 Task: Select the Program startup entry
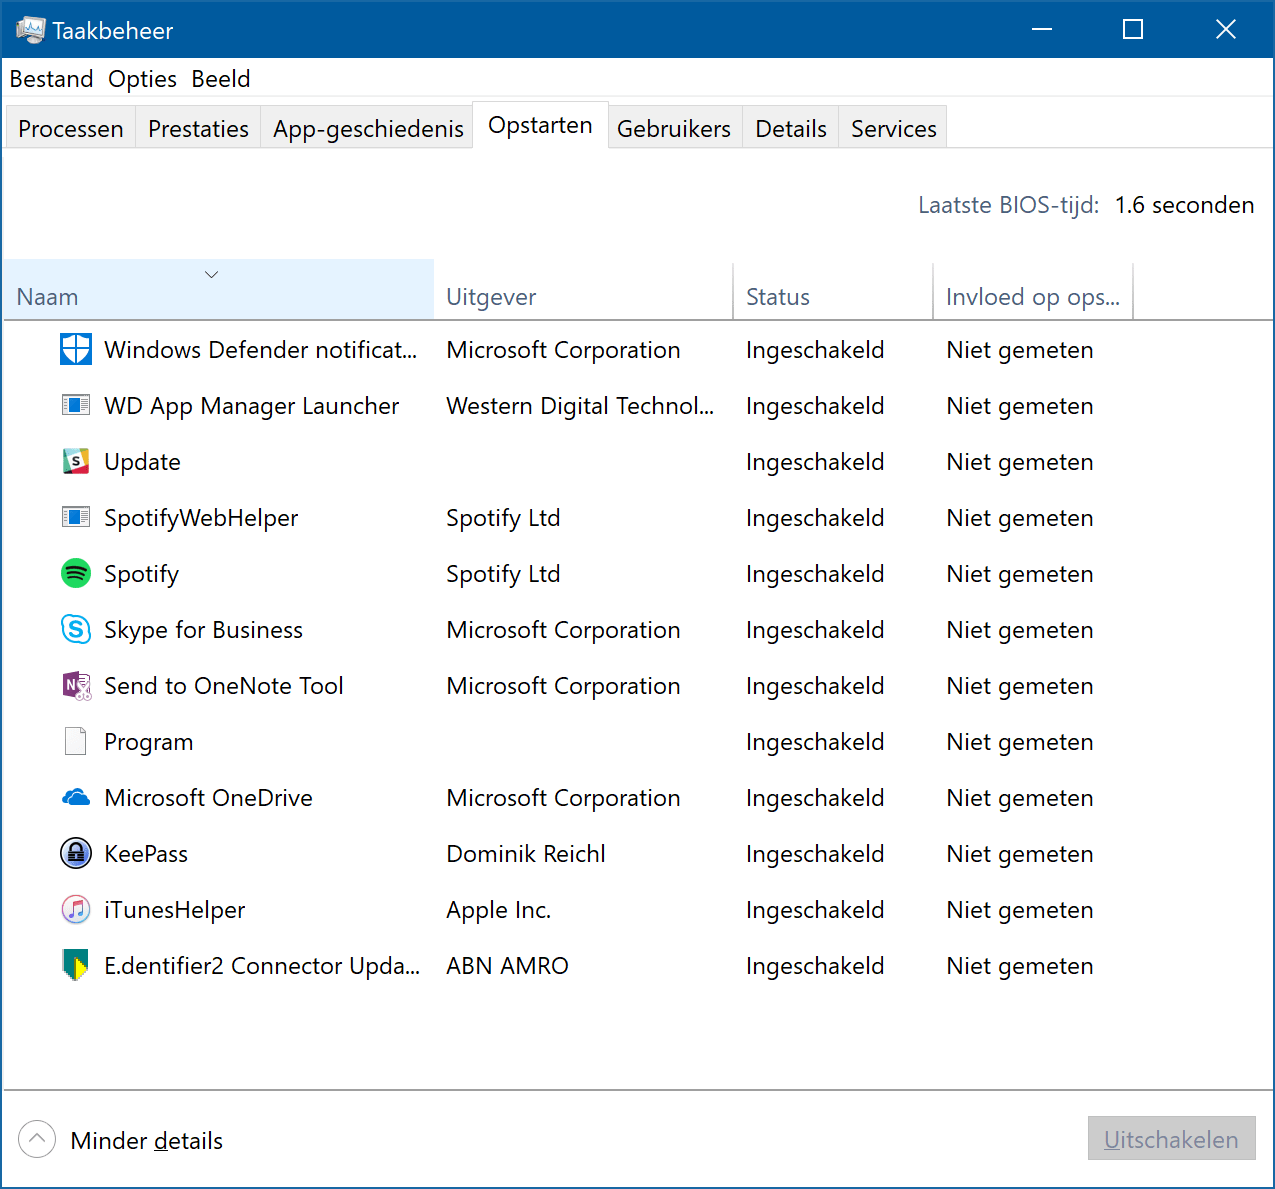[x=148, y=742]
